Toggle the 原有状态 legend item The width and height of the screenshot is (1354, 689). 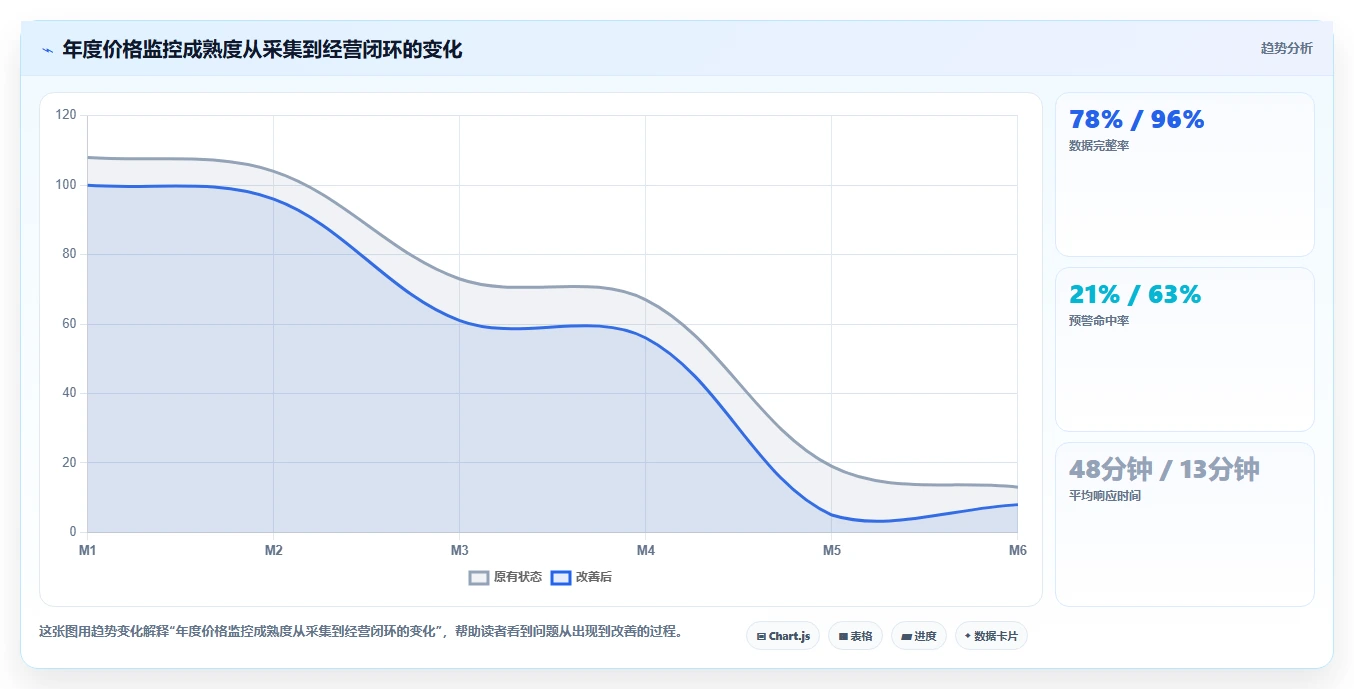click(506, 577)
